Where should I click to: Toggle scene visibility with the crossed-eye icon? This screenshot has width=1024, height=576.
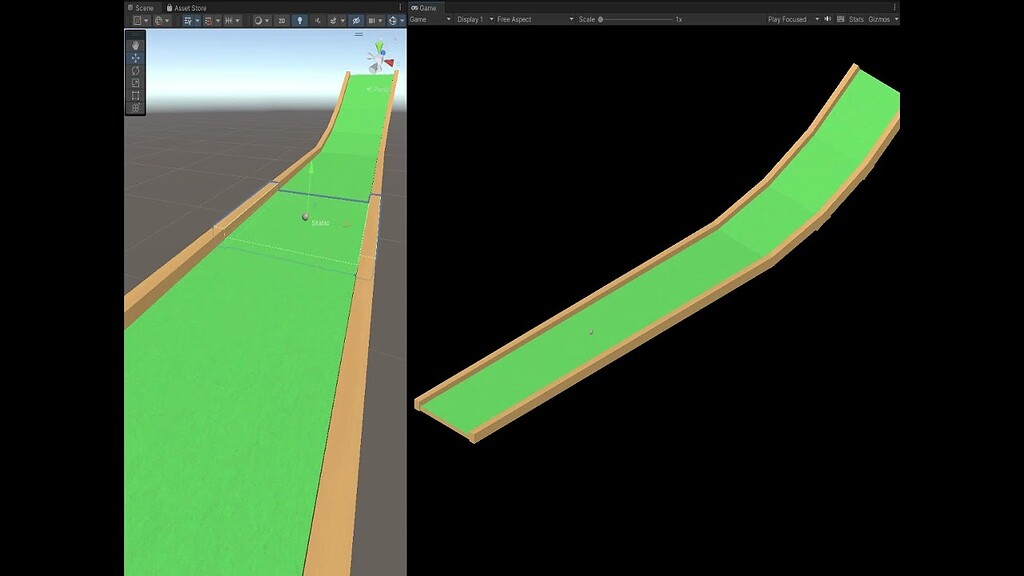tap(355, 19)
